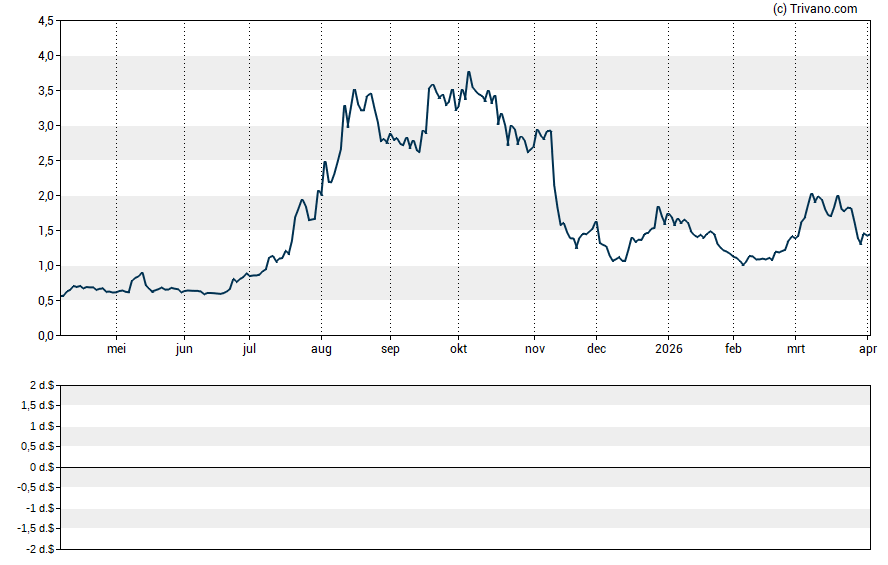Click the 'mrt' x-axis label
888x565 pixels.
pyautogui.click(x=796, y=350)
